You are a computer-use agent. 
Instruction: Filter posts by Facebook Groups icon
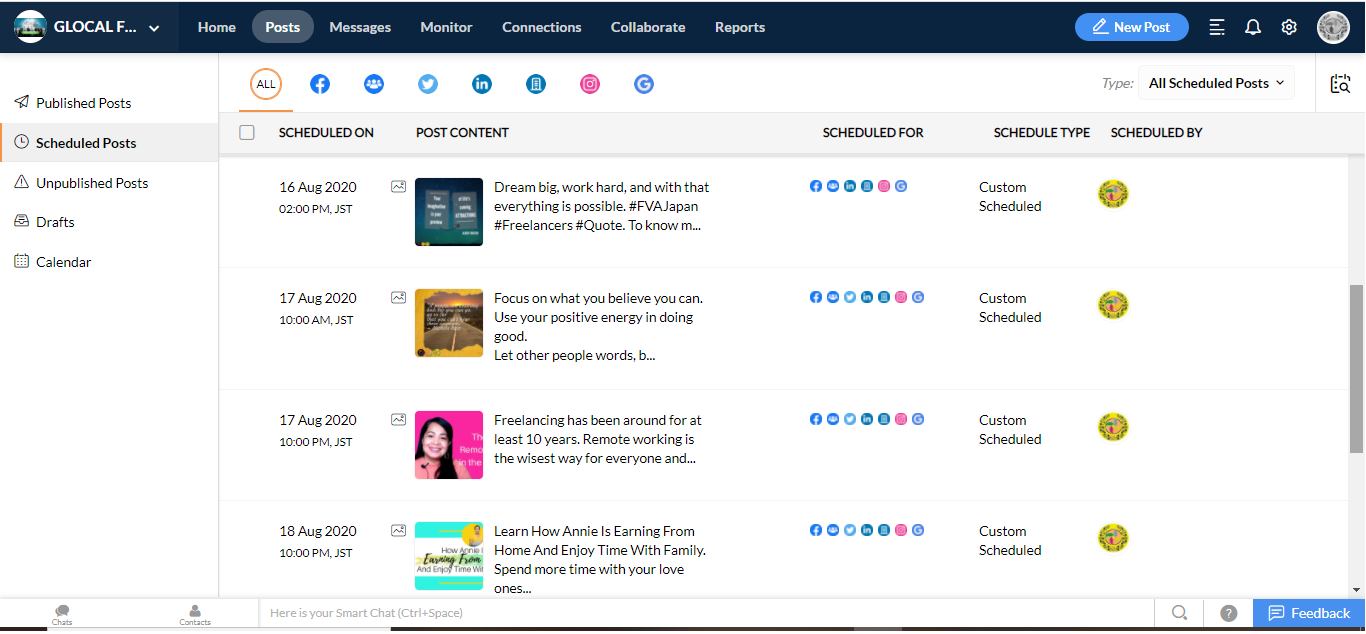click(374, 85)
